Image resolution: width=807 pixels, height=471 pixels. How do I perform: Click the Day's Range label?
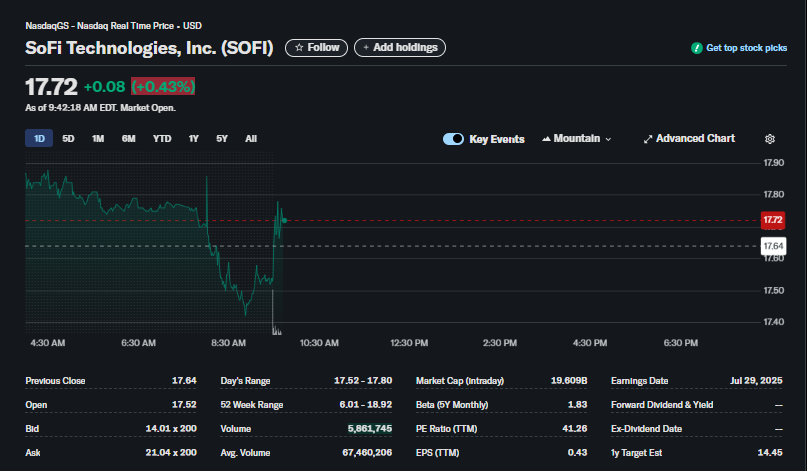coord(245,381)
